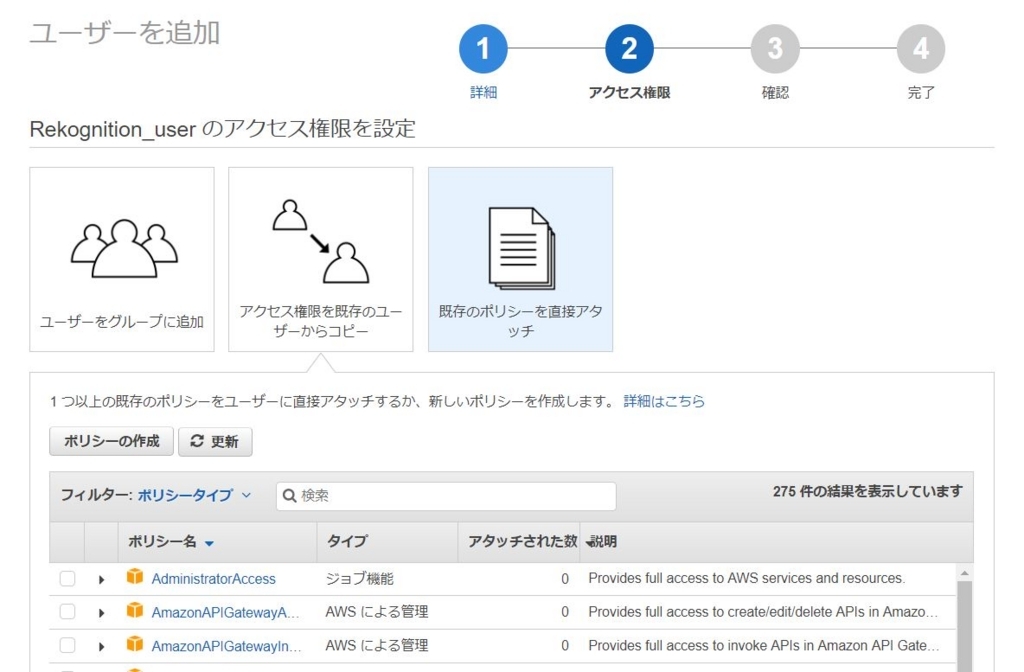This screenshot has height=672, width=1024.
Task: Click the アタッチされた数 column header
Action: [522, 541]
